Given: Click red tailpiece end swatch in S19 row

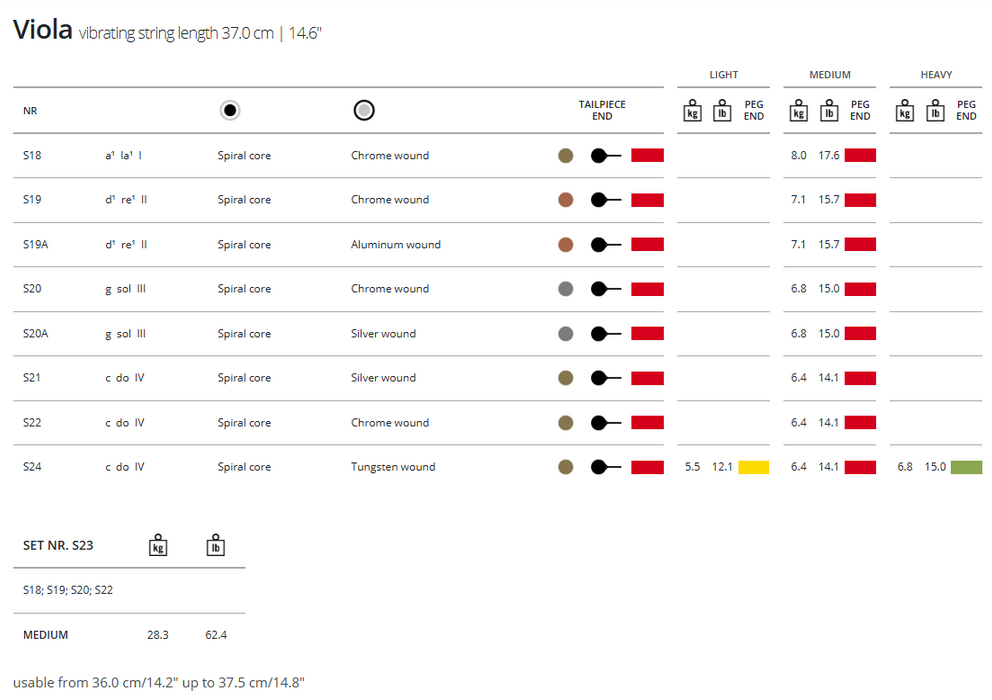Looking at the screenshot, I should (647, 200).
